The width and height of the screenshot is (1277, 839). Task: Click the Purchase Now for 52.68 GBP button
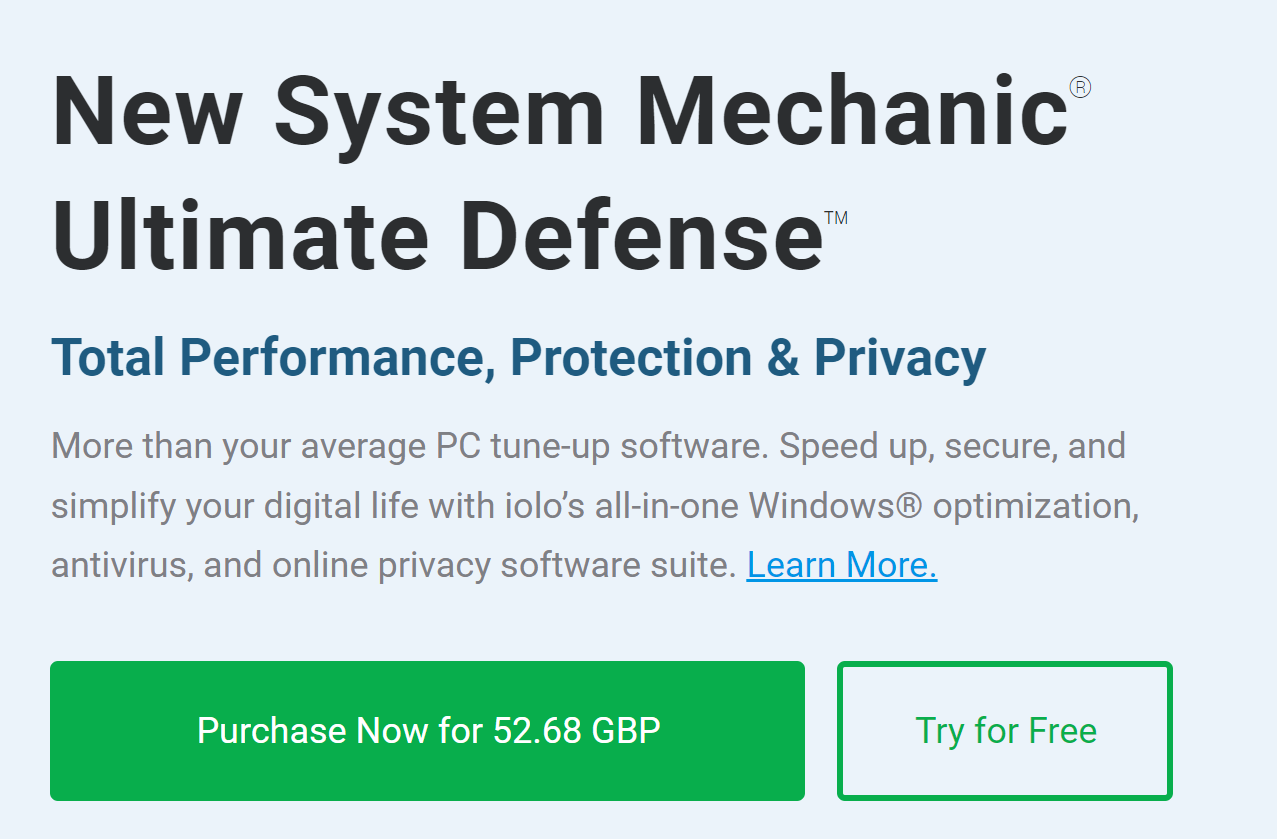pos(427,731)
